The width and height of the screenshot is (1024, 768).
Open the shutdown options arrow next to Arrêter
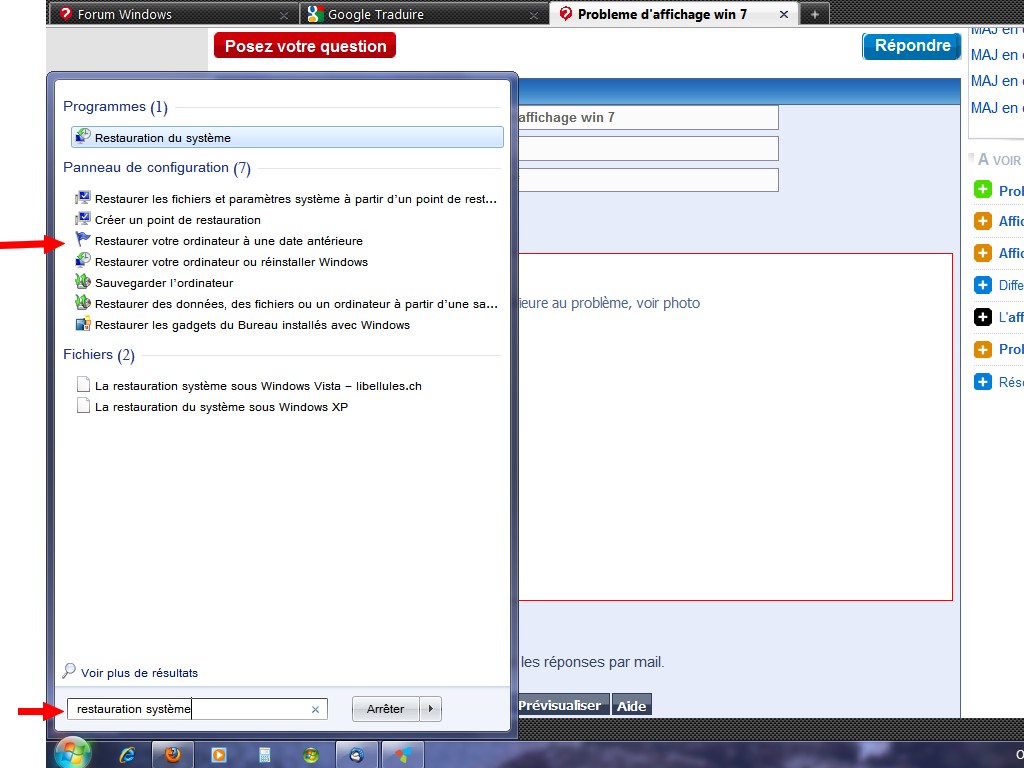click(430, 709)
